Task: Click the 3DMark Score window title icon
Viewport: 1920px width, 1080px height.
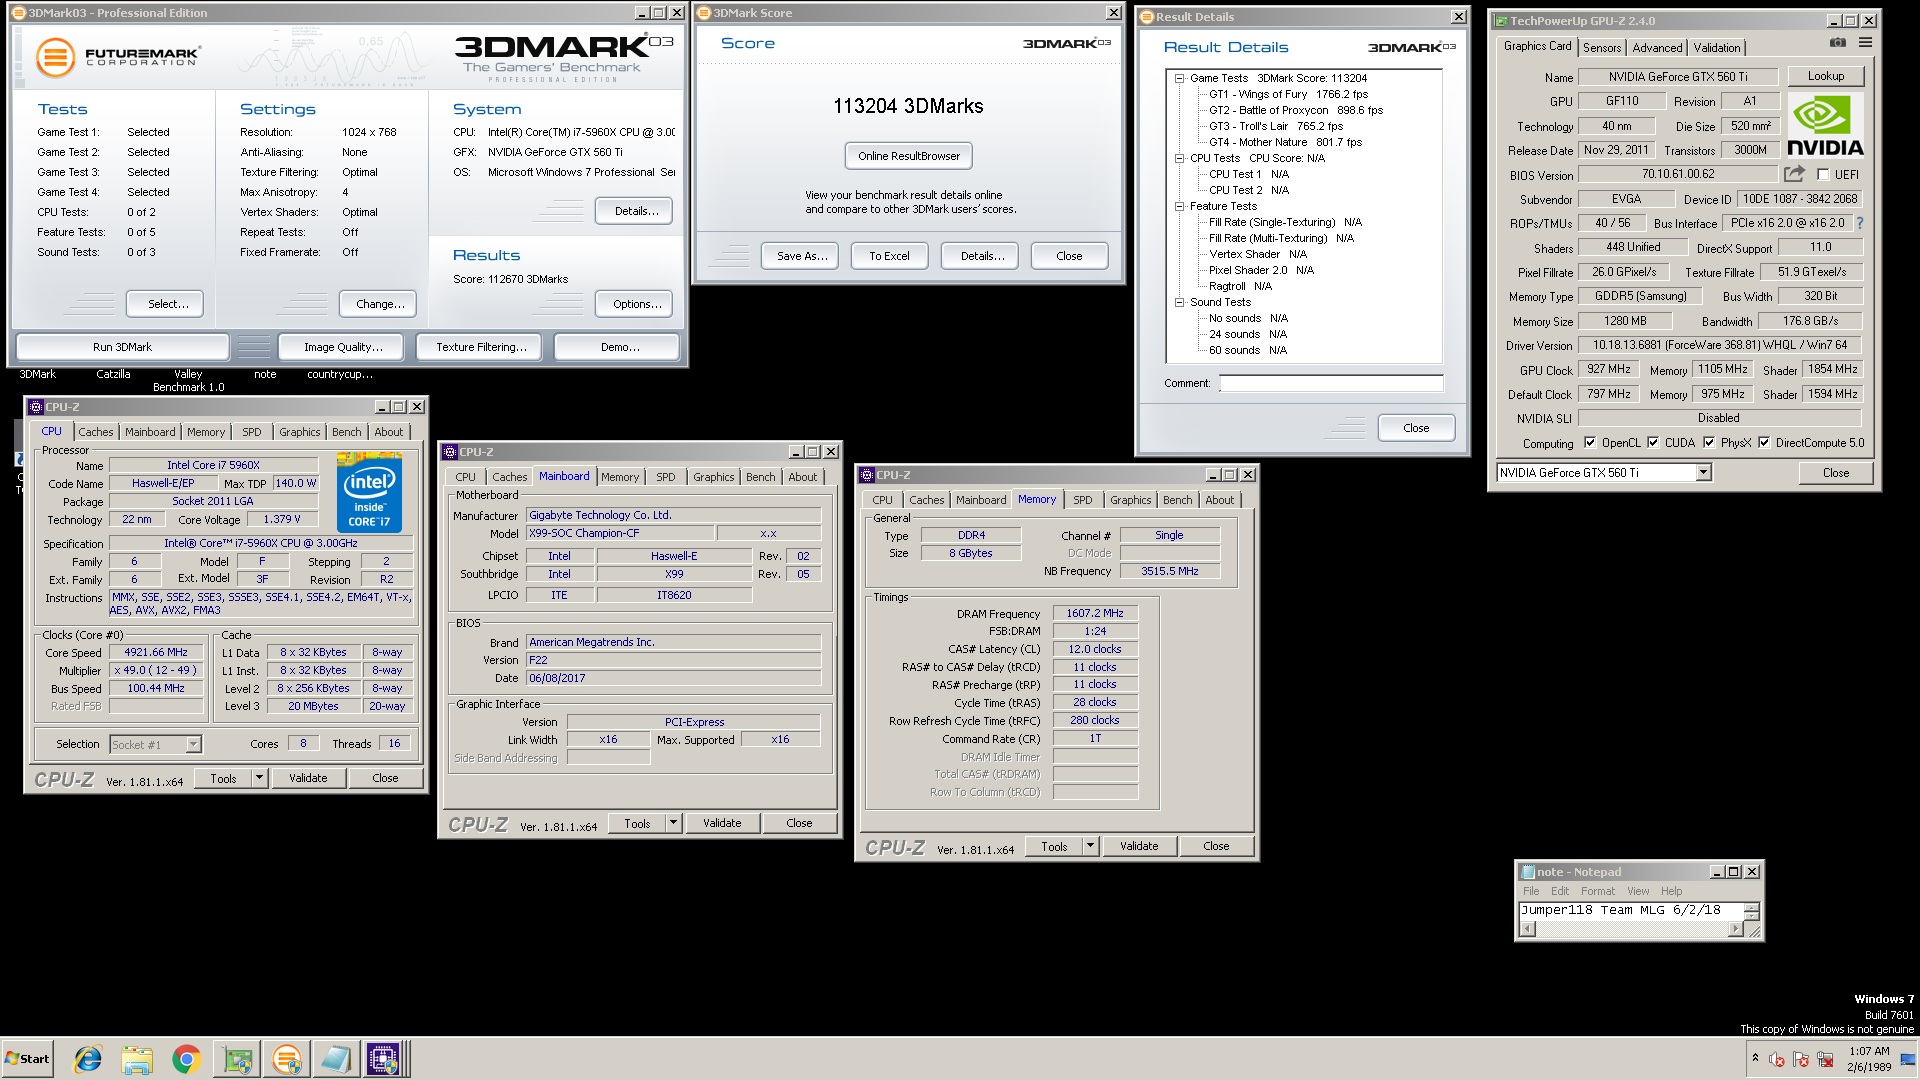Action: [x=703, y=13]
